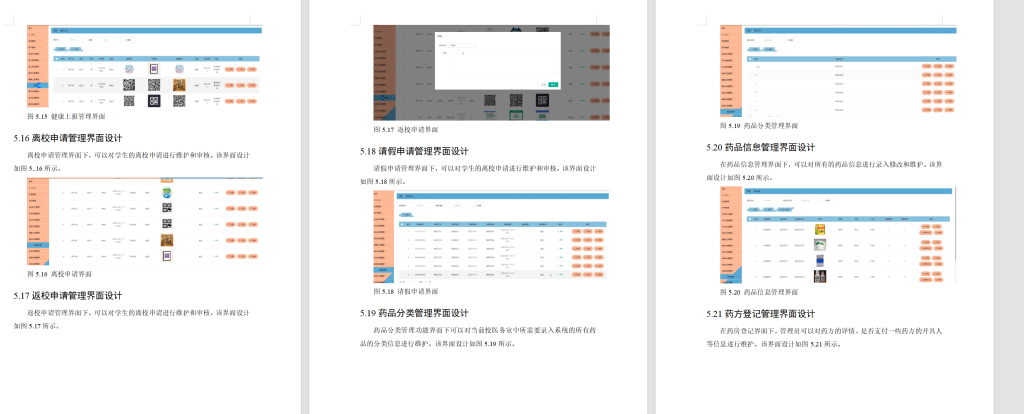1024x414 pixels.
Task: Select the figure 5.20 drug information screenshot
Action: (838, 234)
